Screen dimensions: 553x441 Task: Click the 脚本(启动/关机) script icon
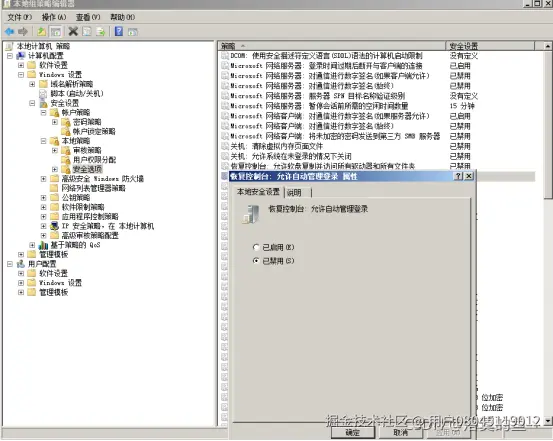43,93
